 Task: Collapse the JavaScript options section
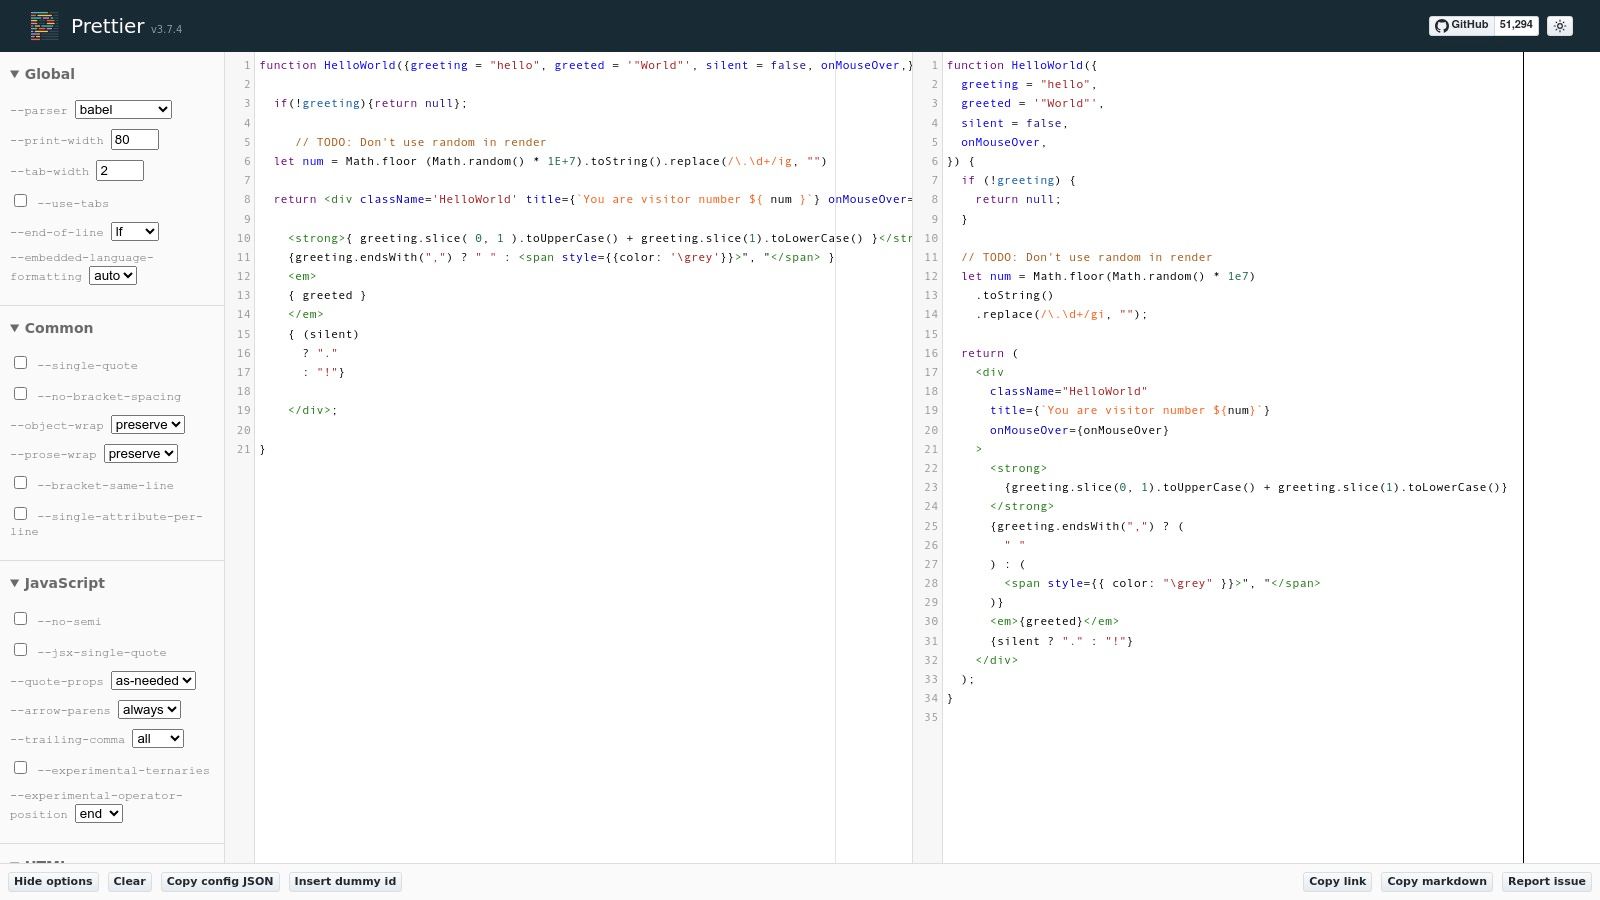57,583
